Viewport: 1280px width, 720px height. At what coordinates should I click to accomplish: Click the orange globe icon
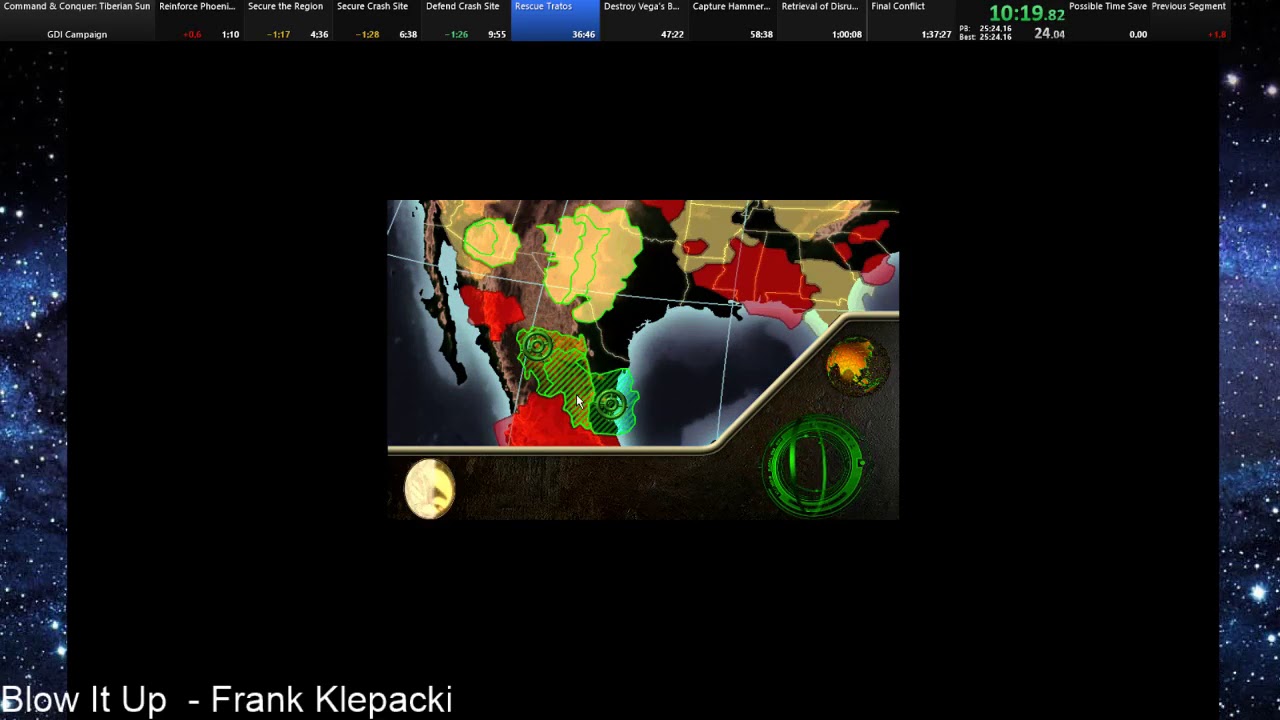855,365
